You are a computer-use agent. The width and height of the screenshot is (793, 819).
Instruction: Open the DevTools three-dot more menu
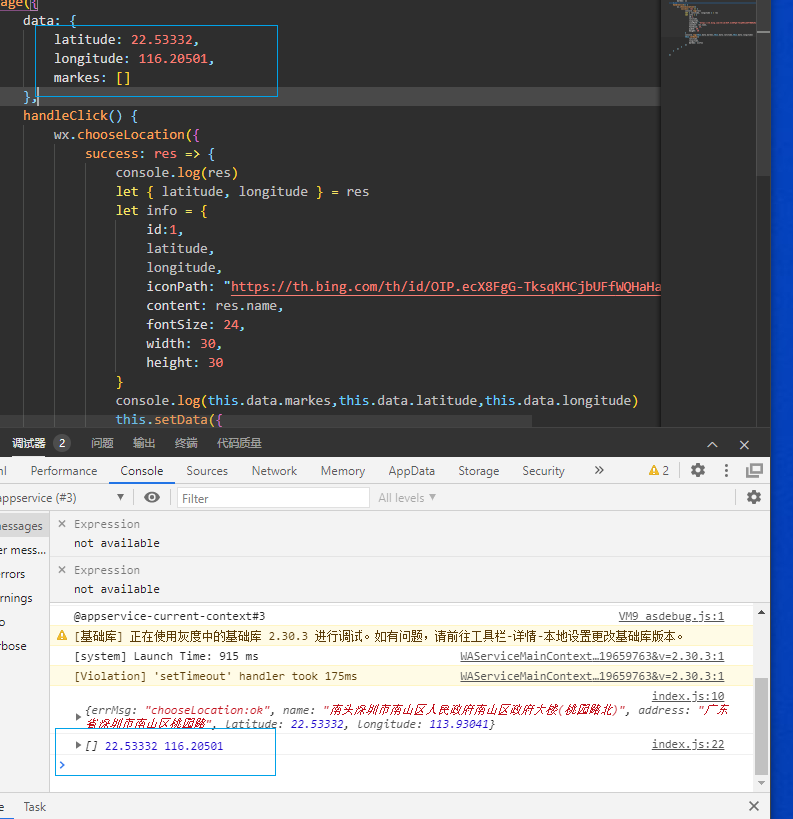coord(726,470)
